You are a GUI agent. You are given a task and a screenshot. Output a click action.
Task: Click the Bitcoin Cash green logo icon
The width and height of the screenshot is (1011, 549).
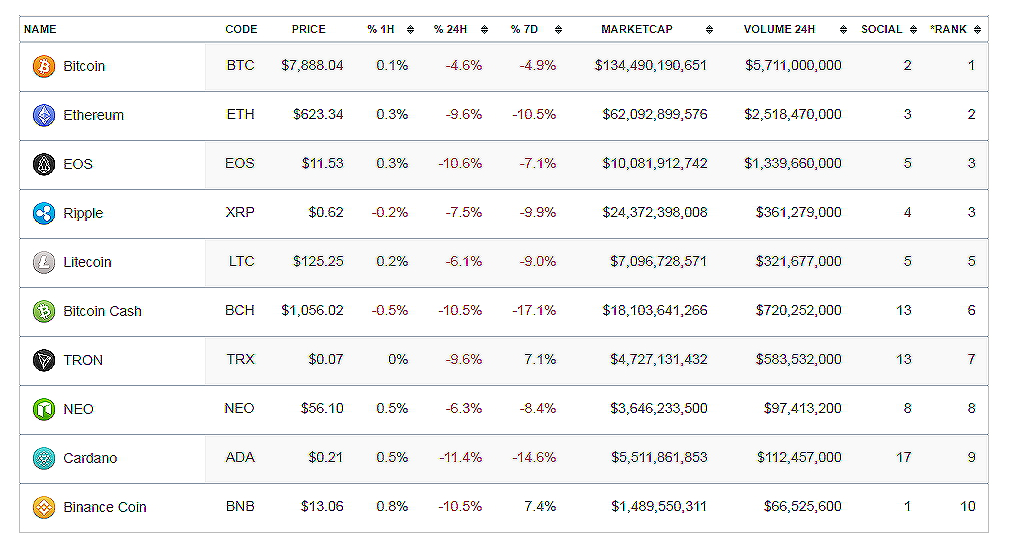[x=44, y=311]
